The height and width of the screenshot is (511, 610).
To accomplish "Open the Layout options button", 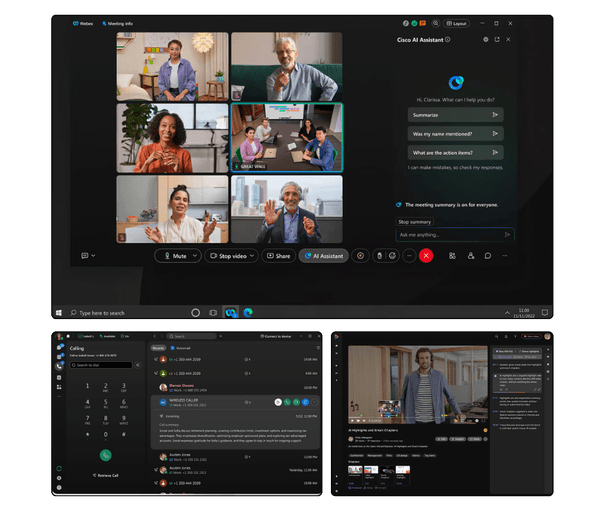I will 456,23.
